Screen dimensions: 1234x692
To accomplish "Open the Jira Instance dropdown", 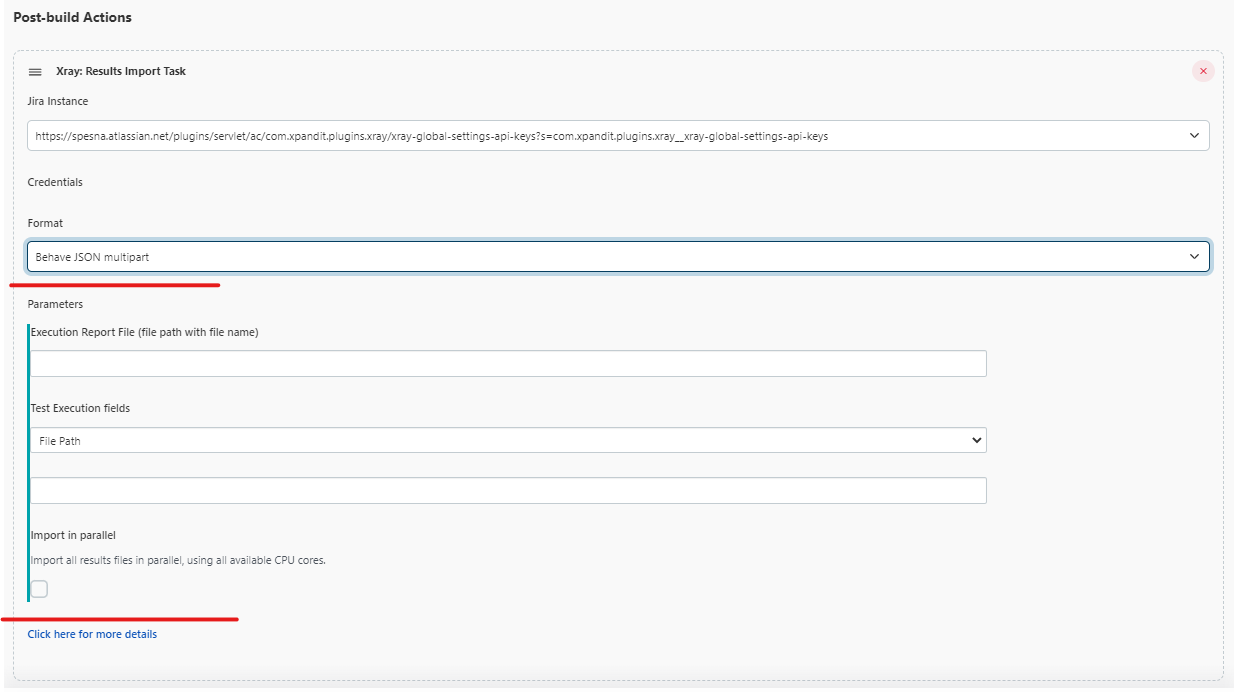I will pos(618,136).
